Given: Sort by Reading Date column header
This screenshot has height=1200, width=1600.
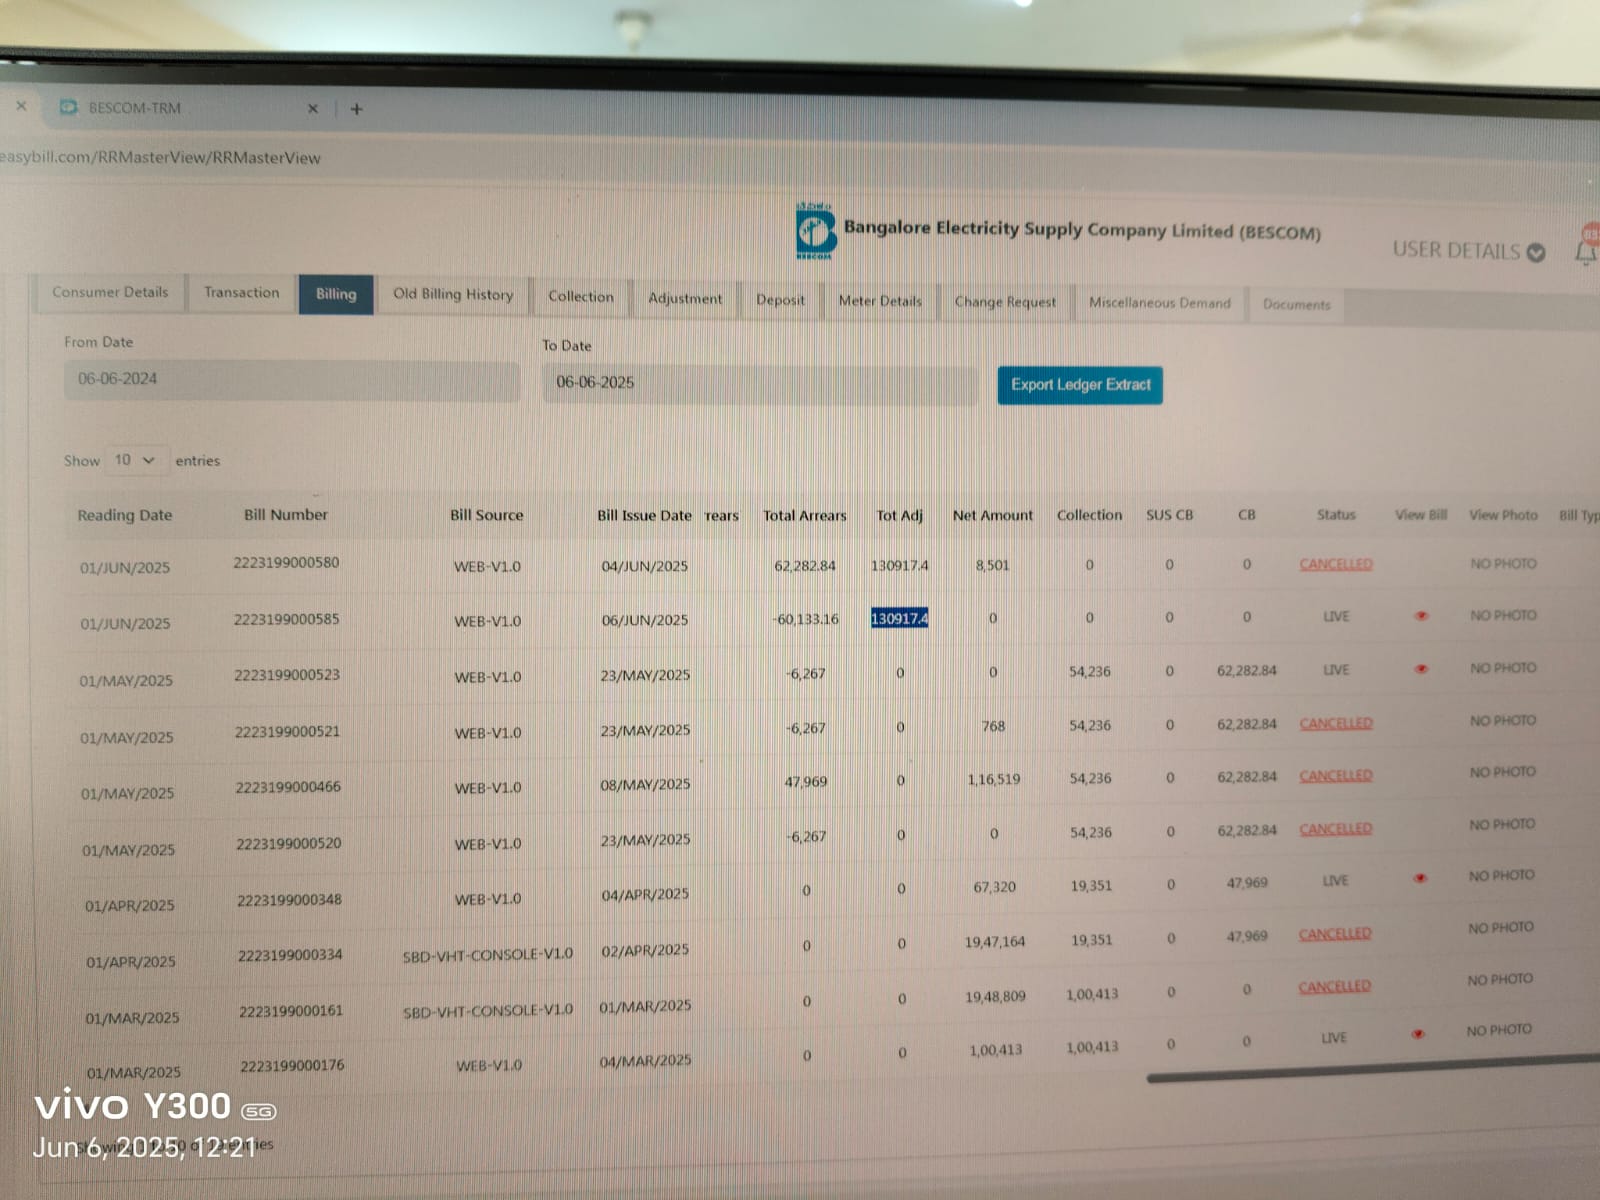Looking at the screenshot, I should [125, 515].
